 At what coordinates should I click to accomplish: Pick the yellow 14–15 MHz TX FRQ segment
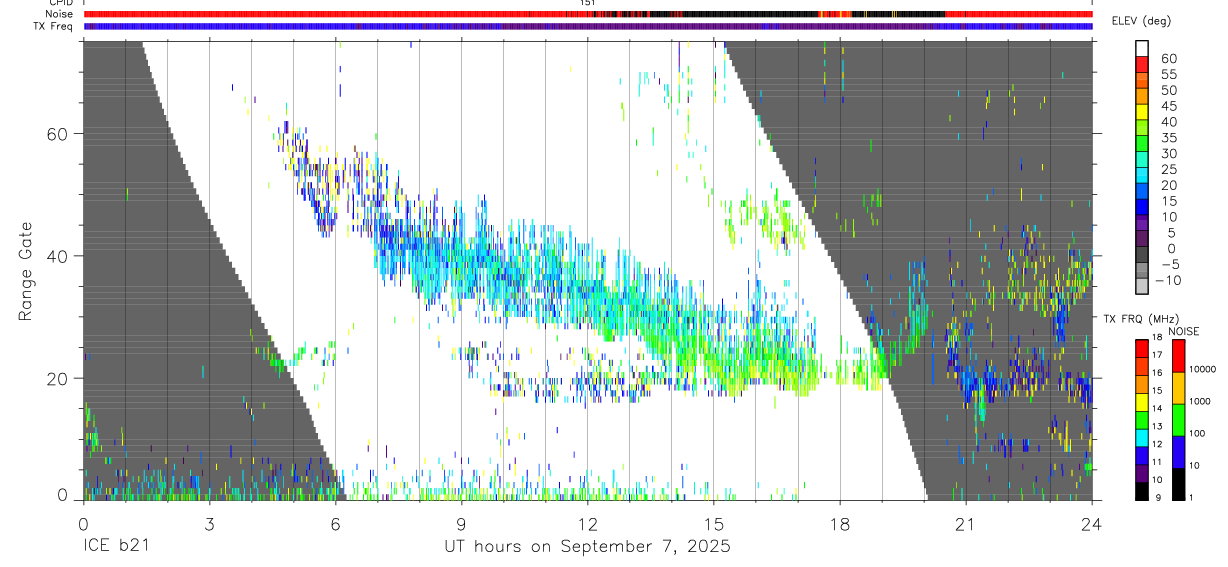(x=1141, y=401)
